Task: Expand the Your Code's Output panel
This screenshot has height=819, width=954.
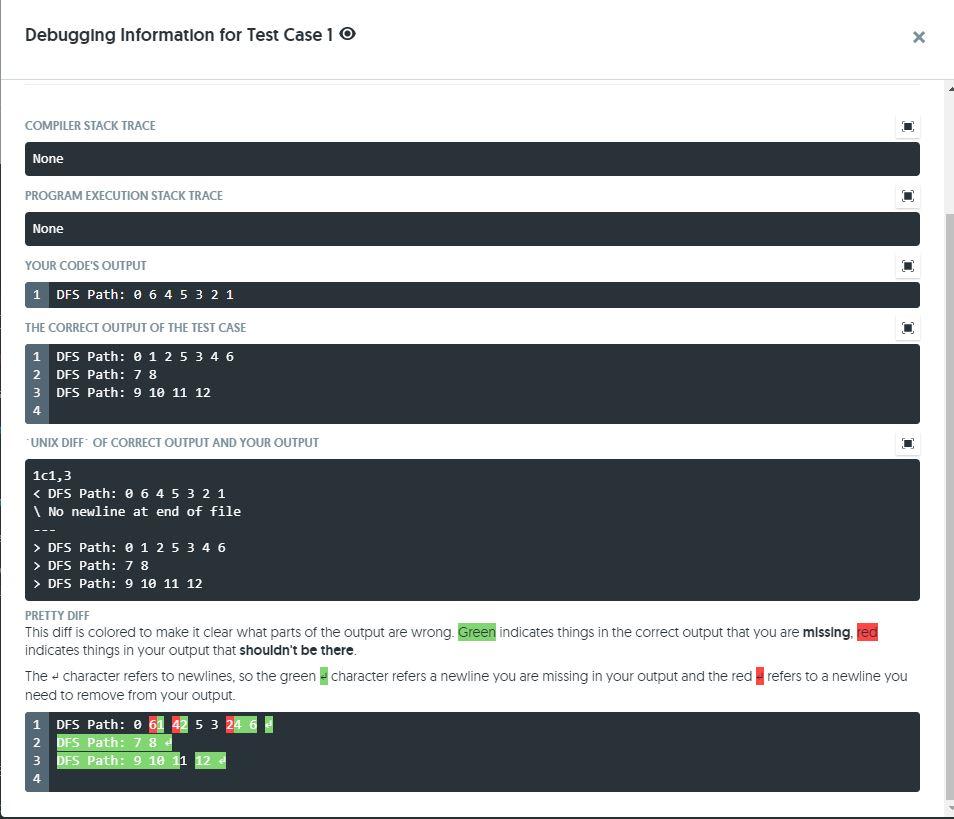Action: (908, 266)
